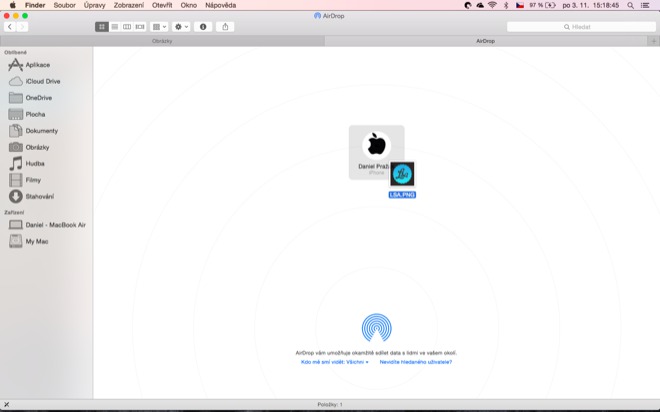This screenshot has height=412, width=660.
Task: Open Stahování in sidebar
Action: tap(31, 196)
